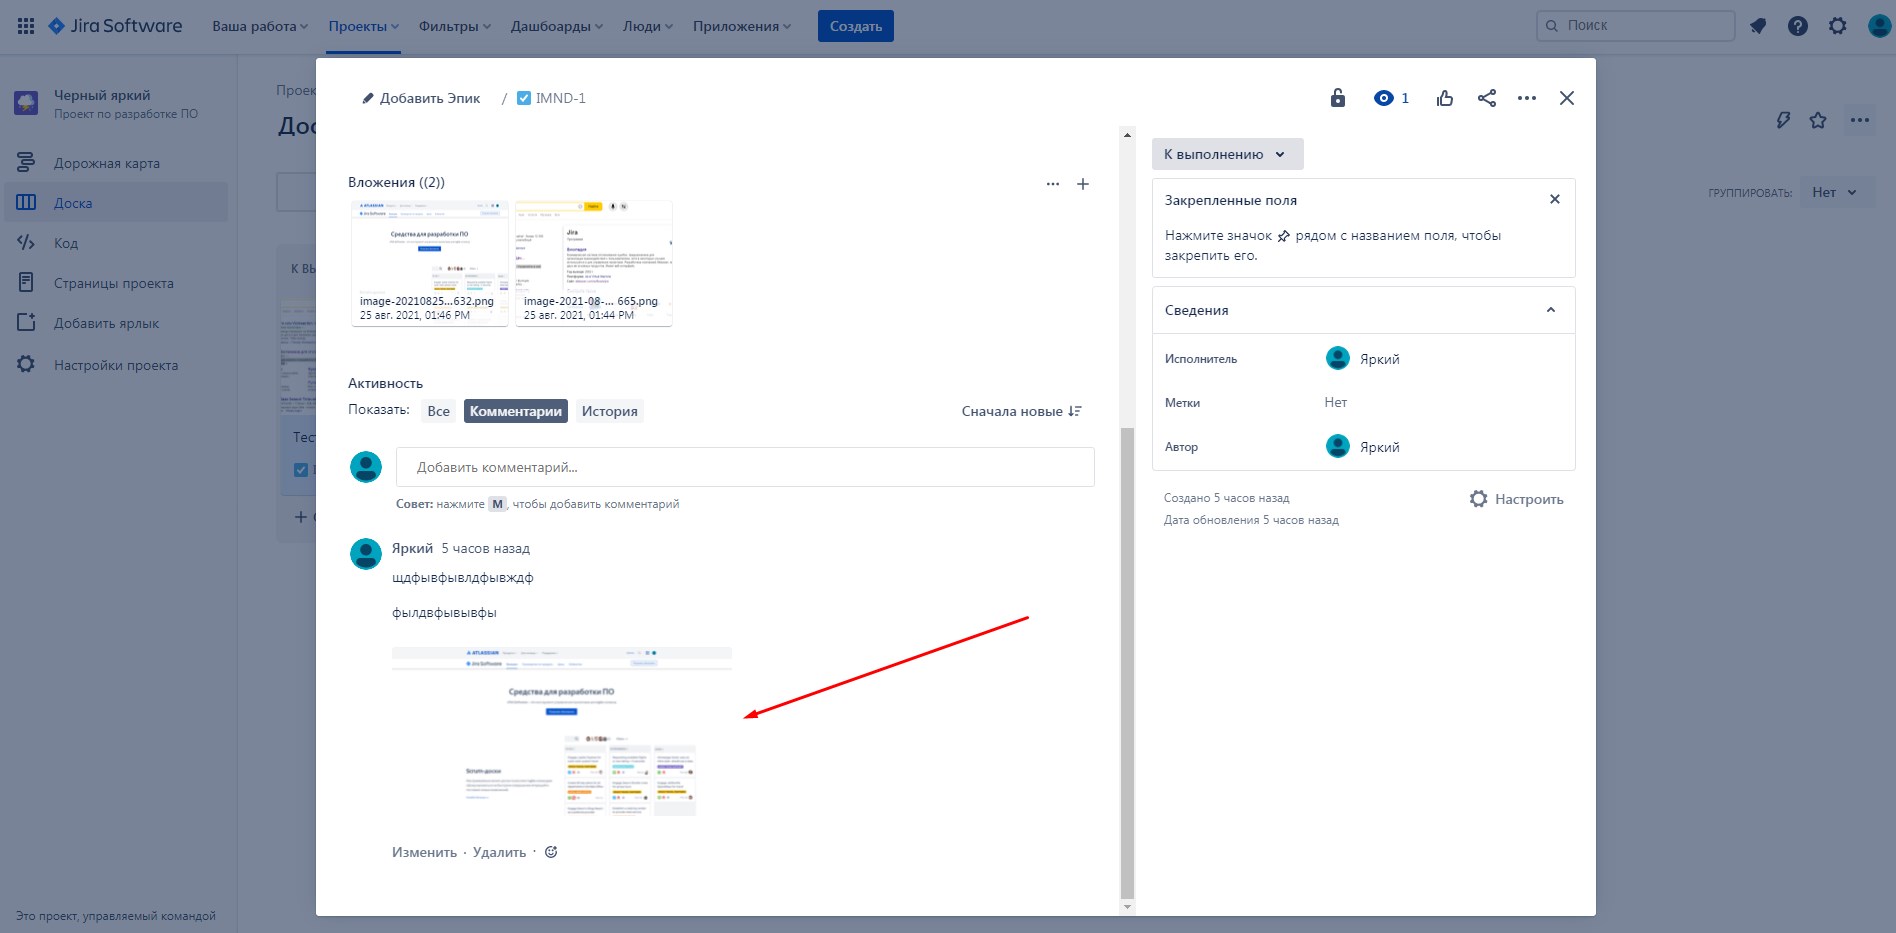Click the Метки value Нет
The image size is (1896, 933).
[x=1336, y=402]
